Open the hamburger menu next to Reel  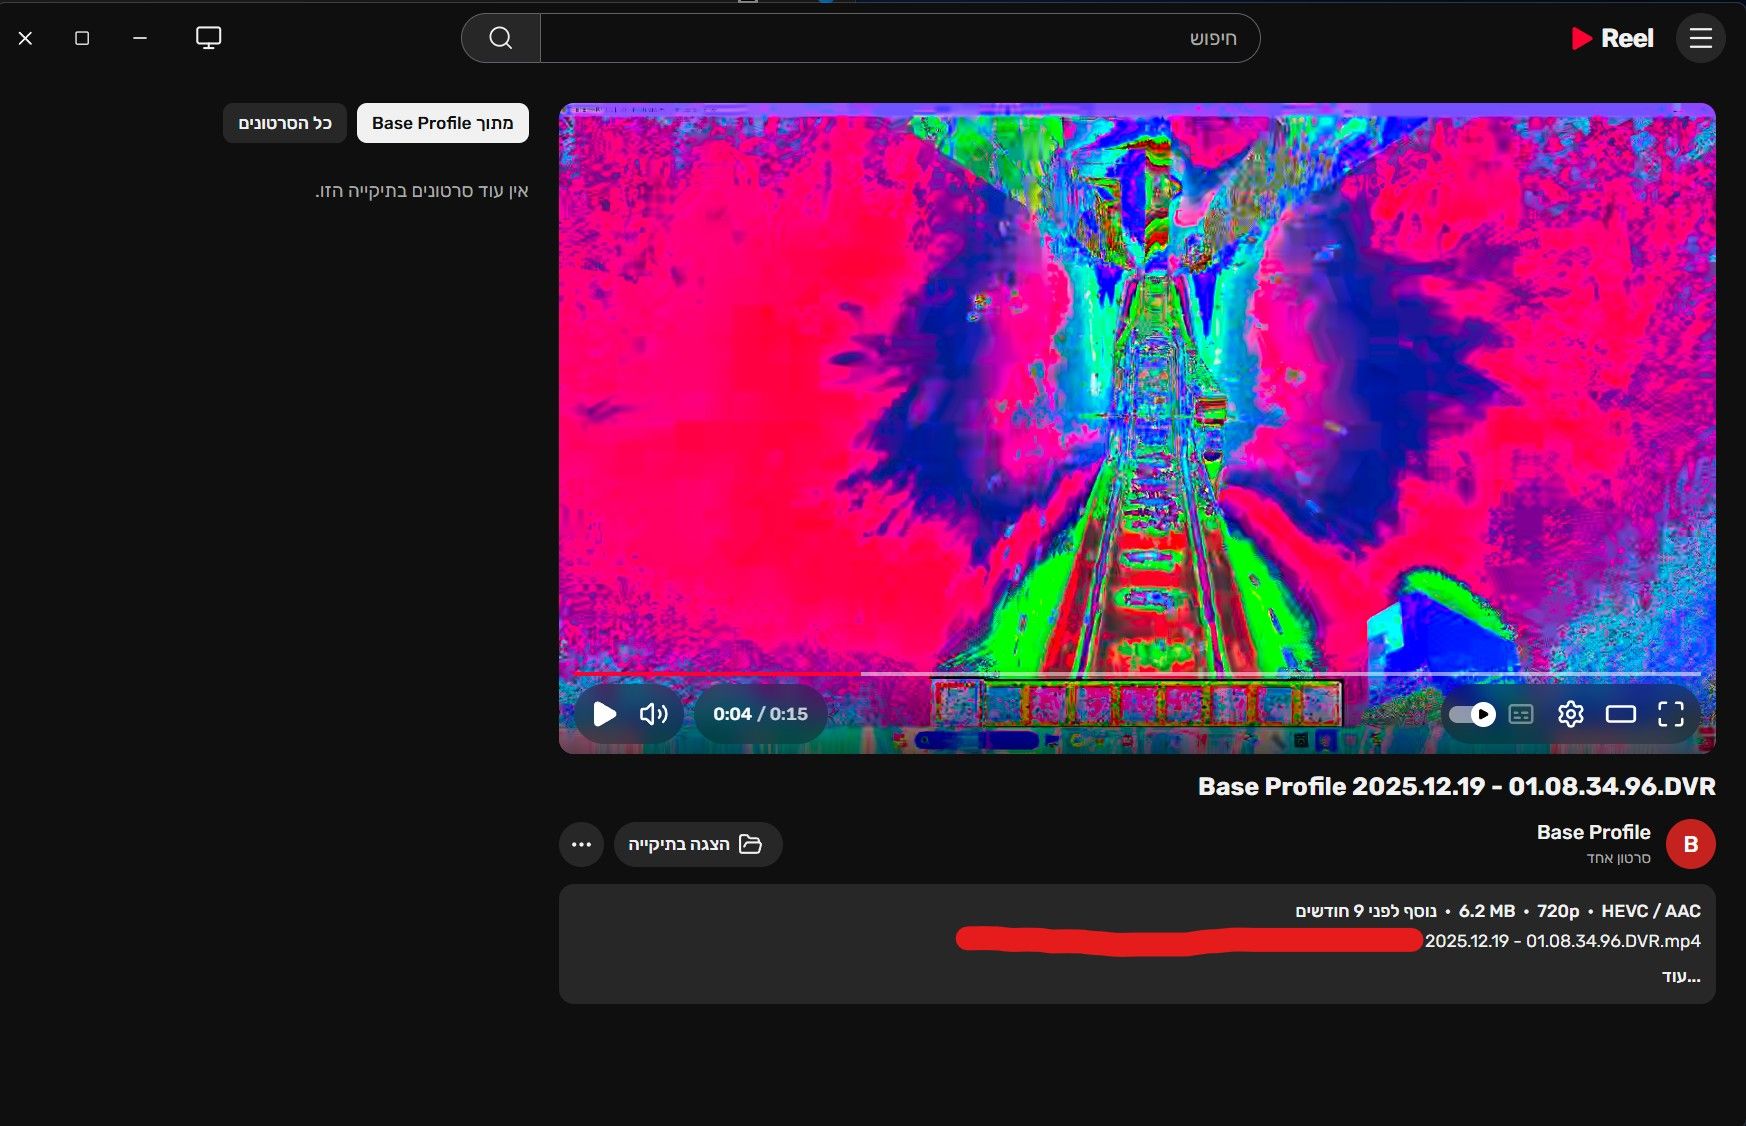pyautogui.click(x=1700, y=38)
